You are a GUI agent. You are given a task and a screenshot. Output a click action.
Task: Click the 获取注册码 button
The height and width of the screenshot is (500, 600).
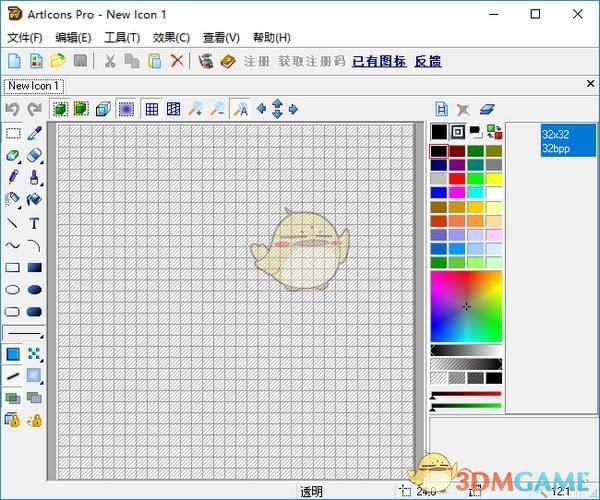pos(311,61)
